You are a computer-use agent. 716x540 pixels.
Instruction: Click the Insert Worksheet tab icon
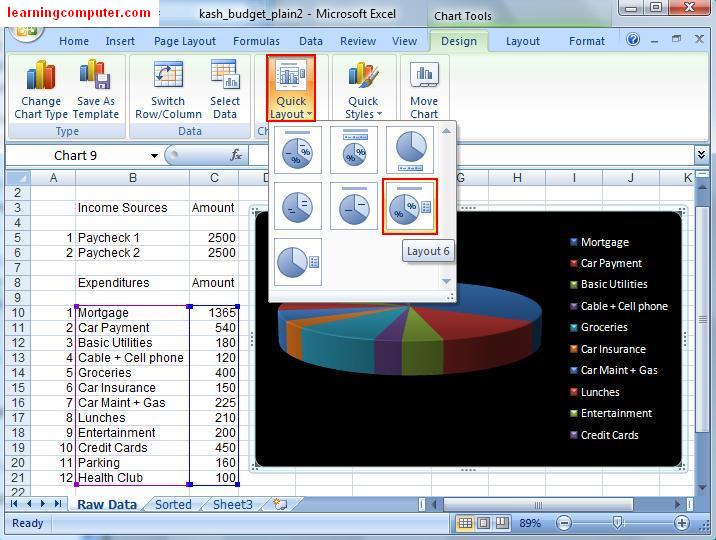(x=280, y=504)
